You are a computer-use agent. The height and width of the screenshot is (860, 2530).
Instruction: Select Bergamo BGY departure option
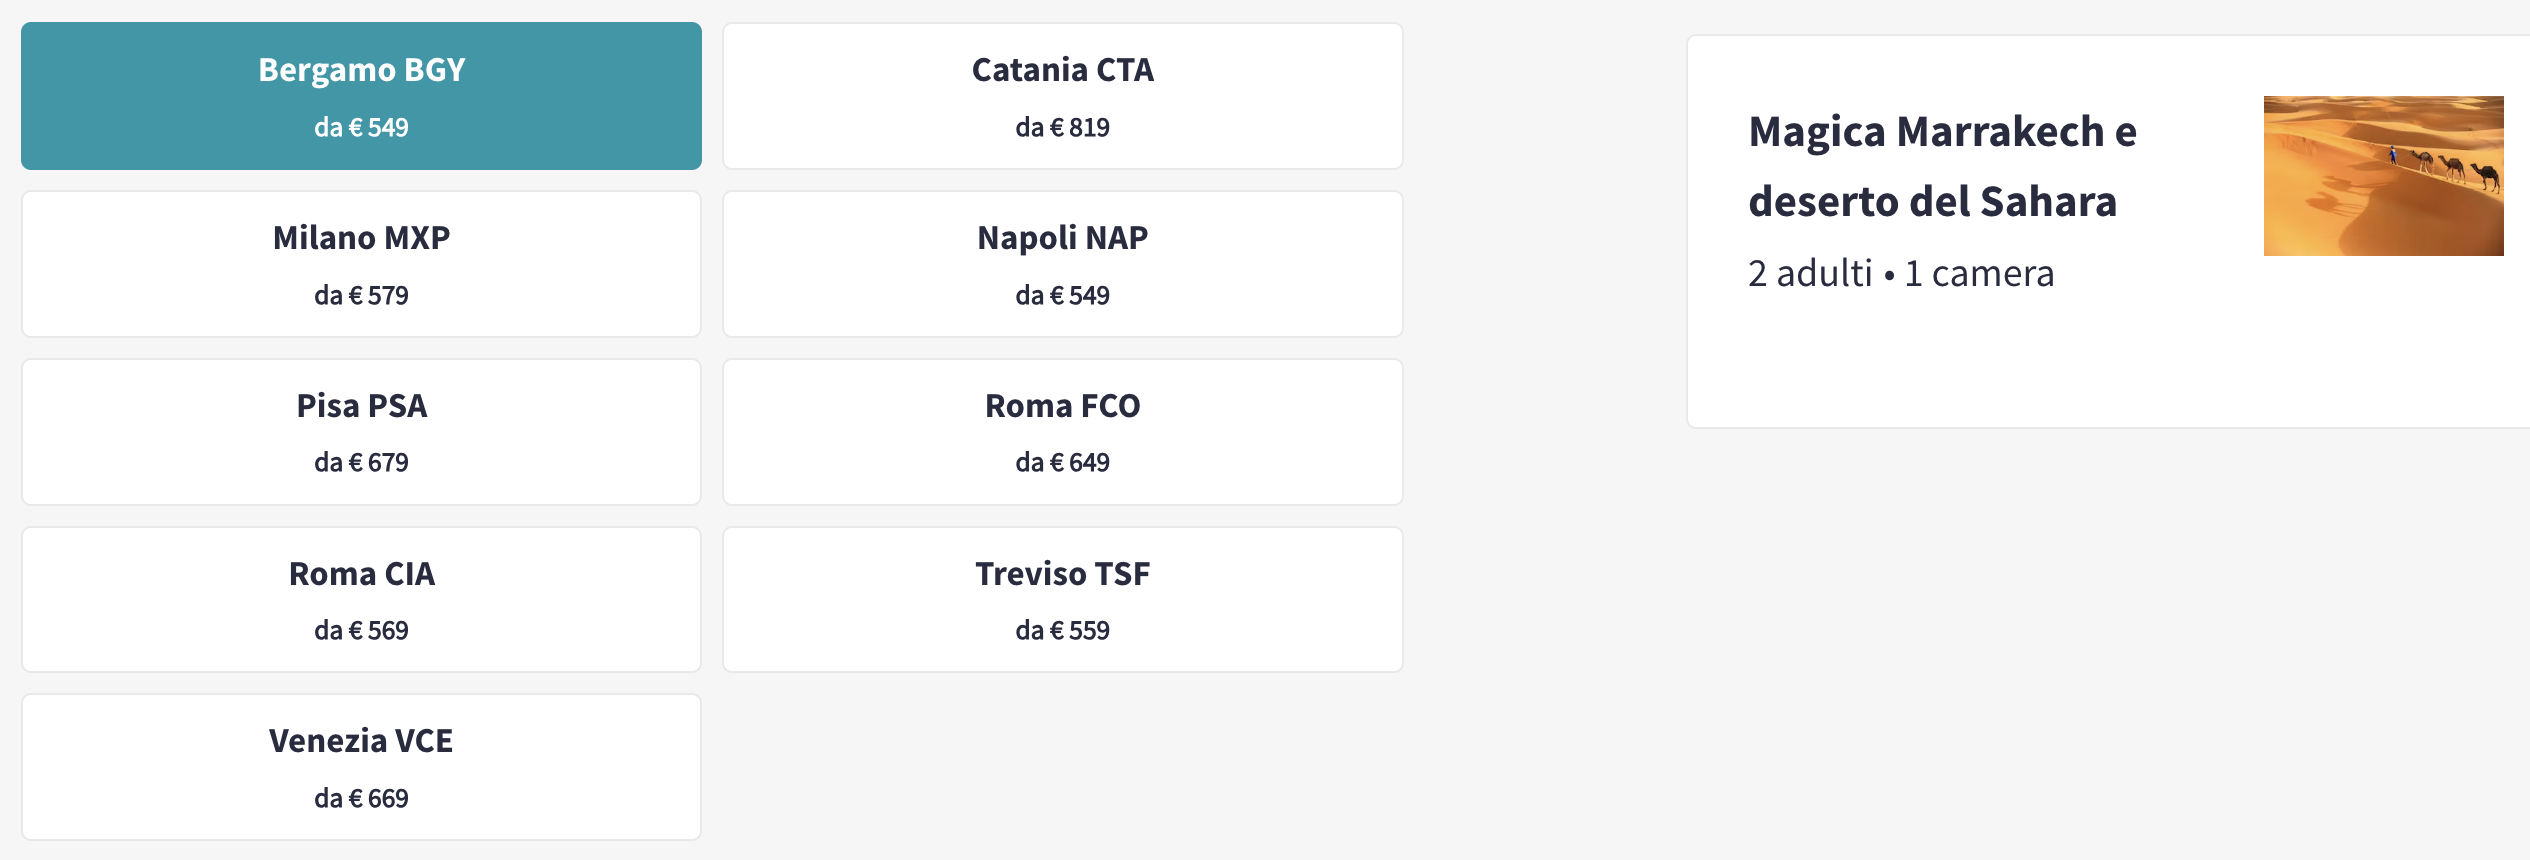tap(361, 96)
